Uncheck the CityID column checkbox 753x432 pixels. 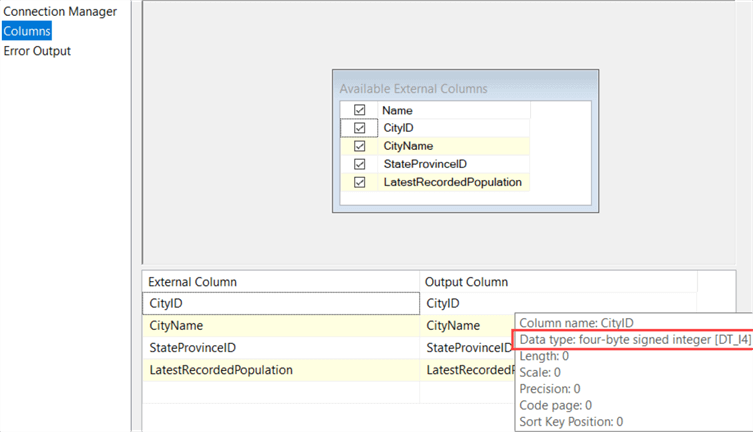359,128
